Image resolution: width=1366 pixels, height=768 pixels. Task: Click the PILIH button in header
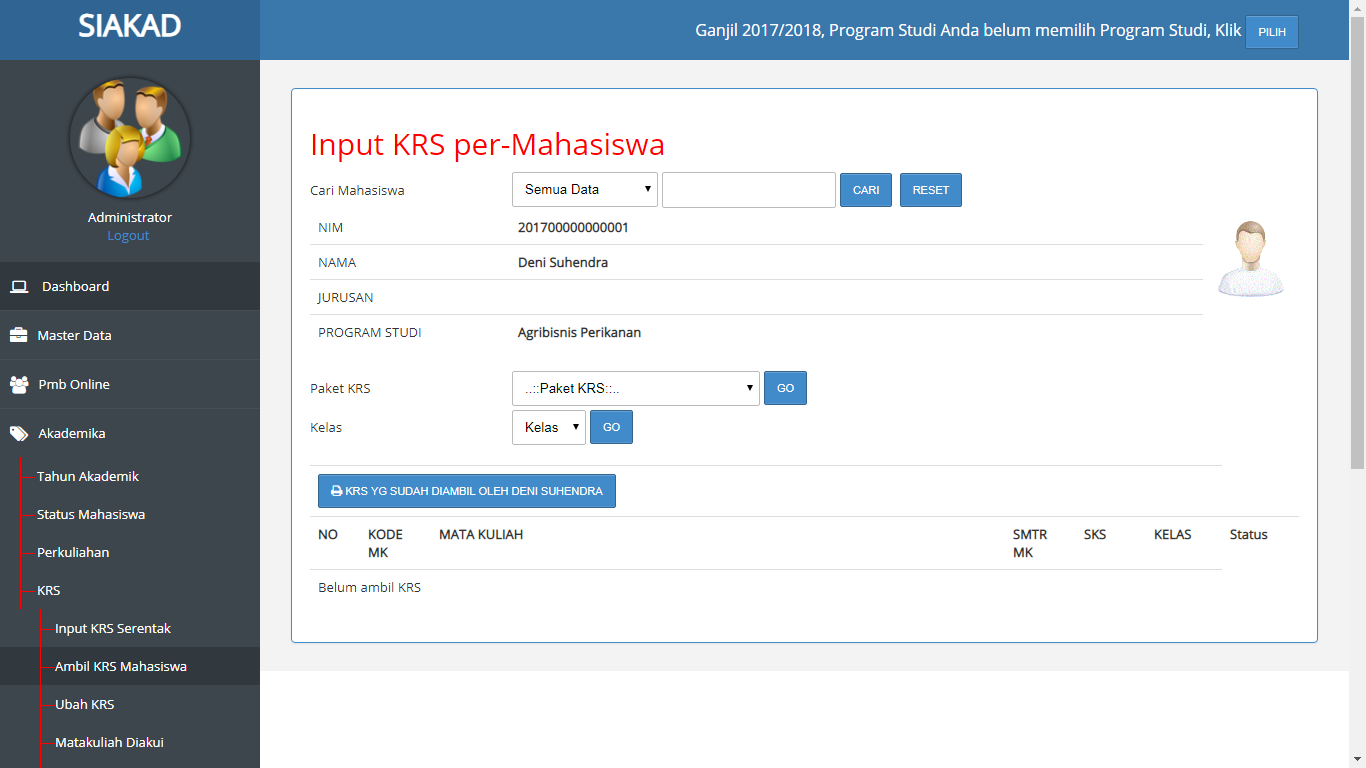pos(1272,32)
